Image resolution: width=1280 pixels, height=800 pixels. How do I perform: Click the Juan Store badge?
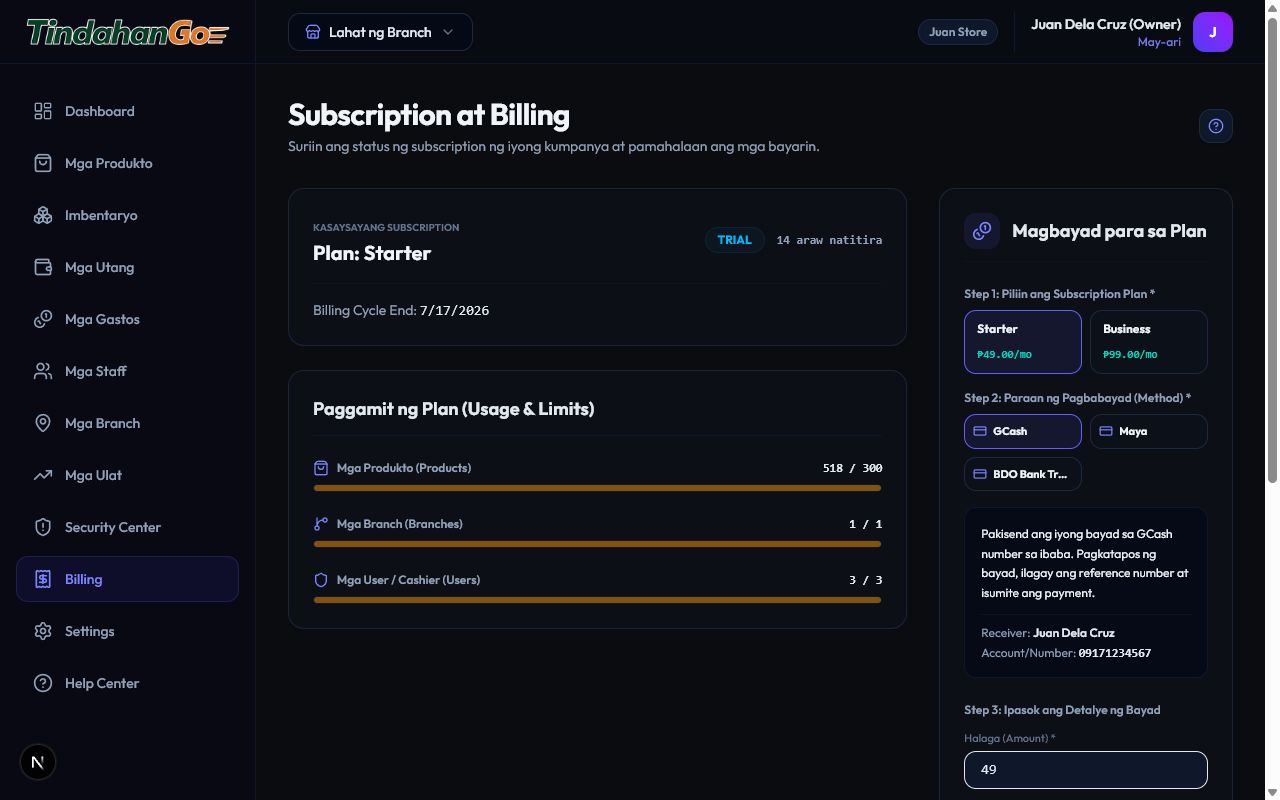(x=958, y=32)
